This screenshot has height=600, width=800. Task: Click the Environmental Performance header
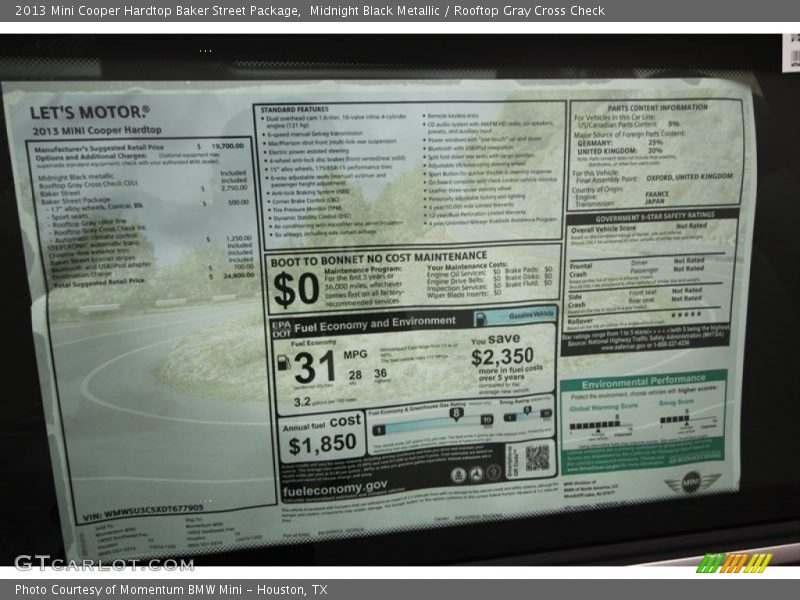point(643,381)
